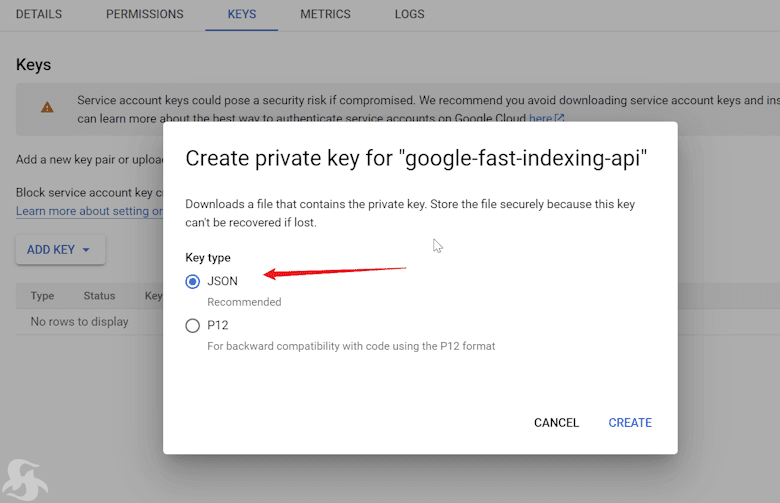Select the KEYS tab
This screenshot has width=780, height=503.
pos(242,14)
